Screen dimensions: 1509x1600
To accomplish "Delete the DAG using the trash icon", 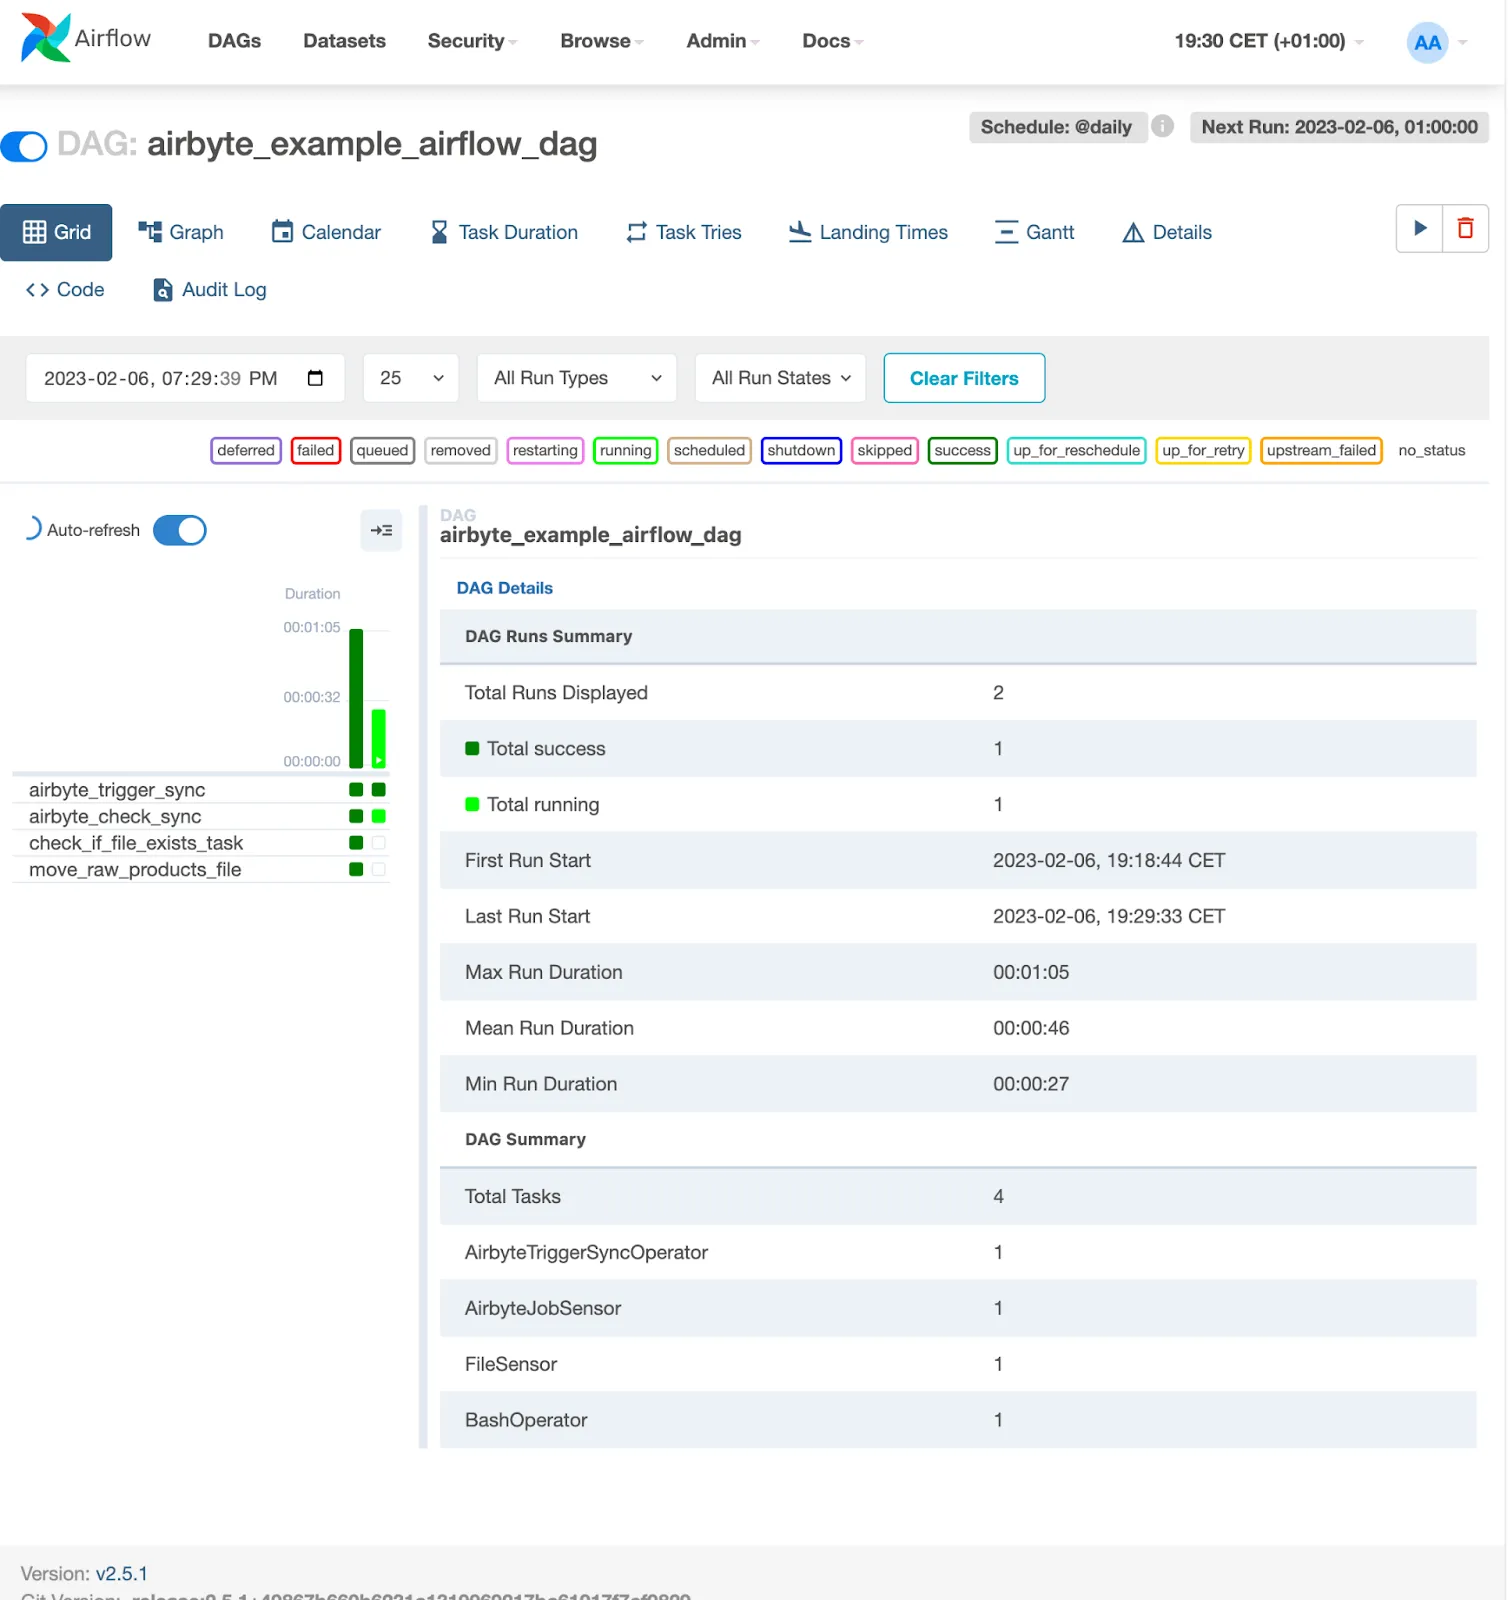I will tap(1465, 229).
